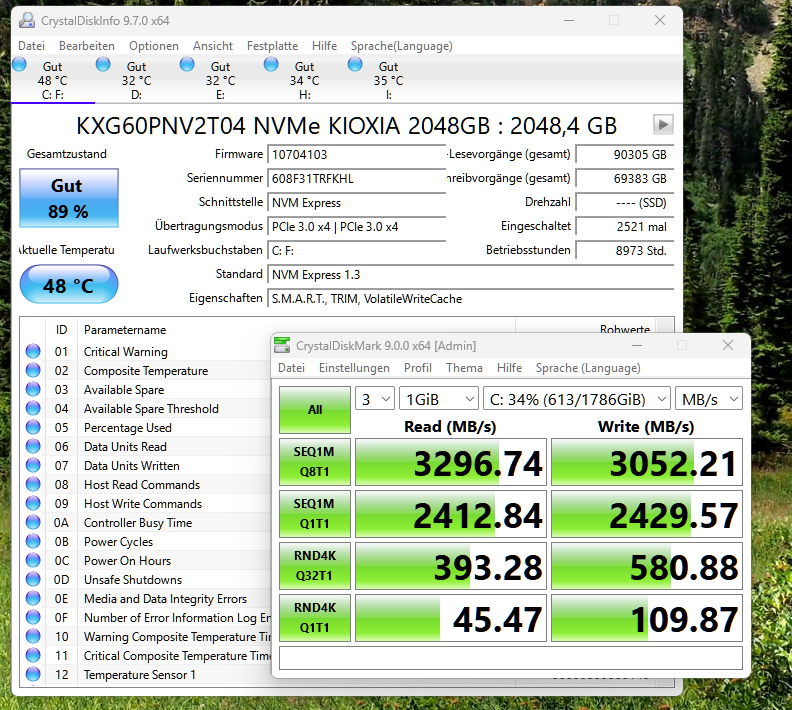Open Thema menu in CrystalDiskMark
This screenshot has height=710, width=792.
[x=464, y=368]
